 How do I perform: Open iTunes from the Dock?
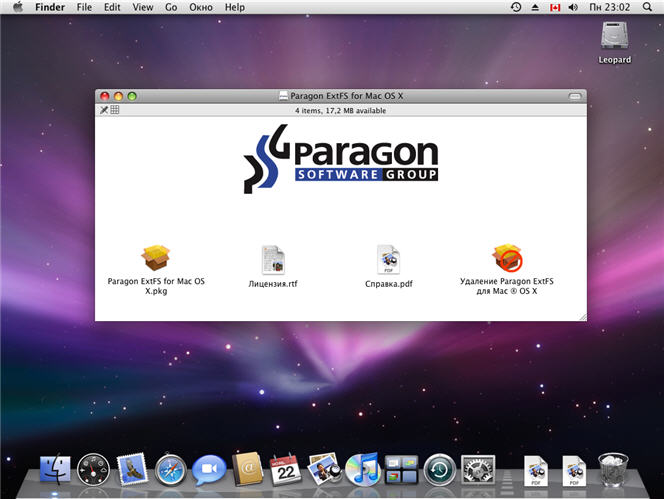362,469
